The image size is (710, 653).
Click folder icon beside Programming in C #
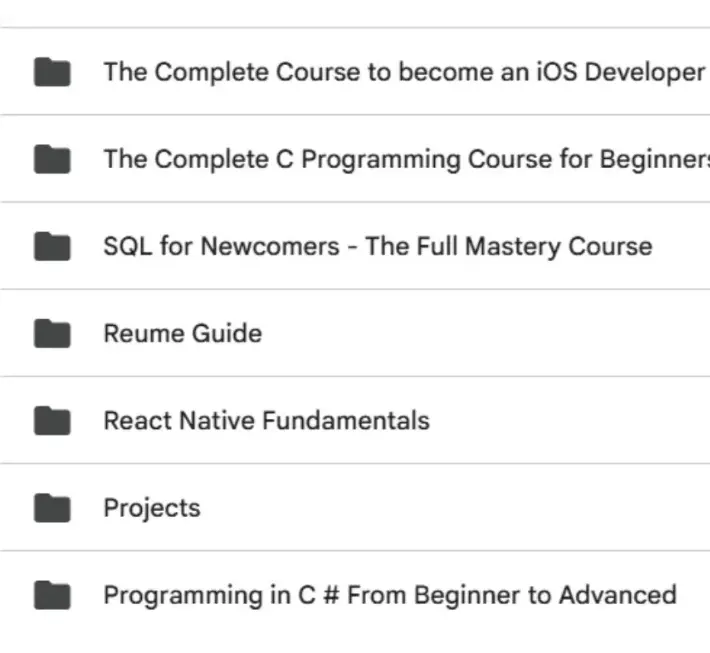pos(52,595)
